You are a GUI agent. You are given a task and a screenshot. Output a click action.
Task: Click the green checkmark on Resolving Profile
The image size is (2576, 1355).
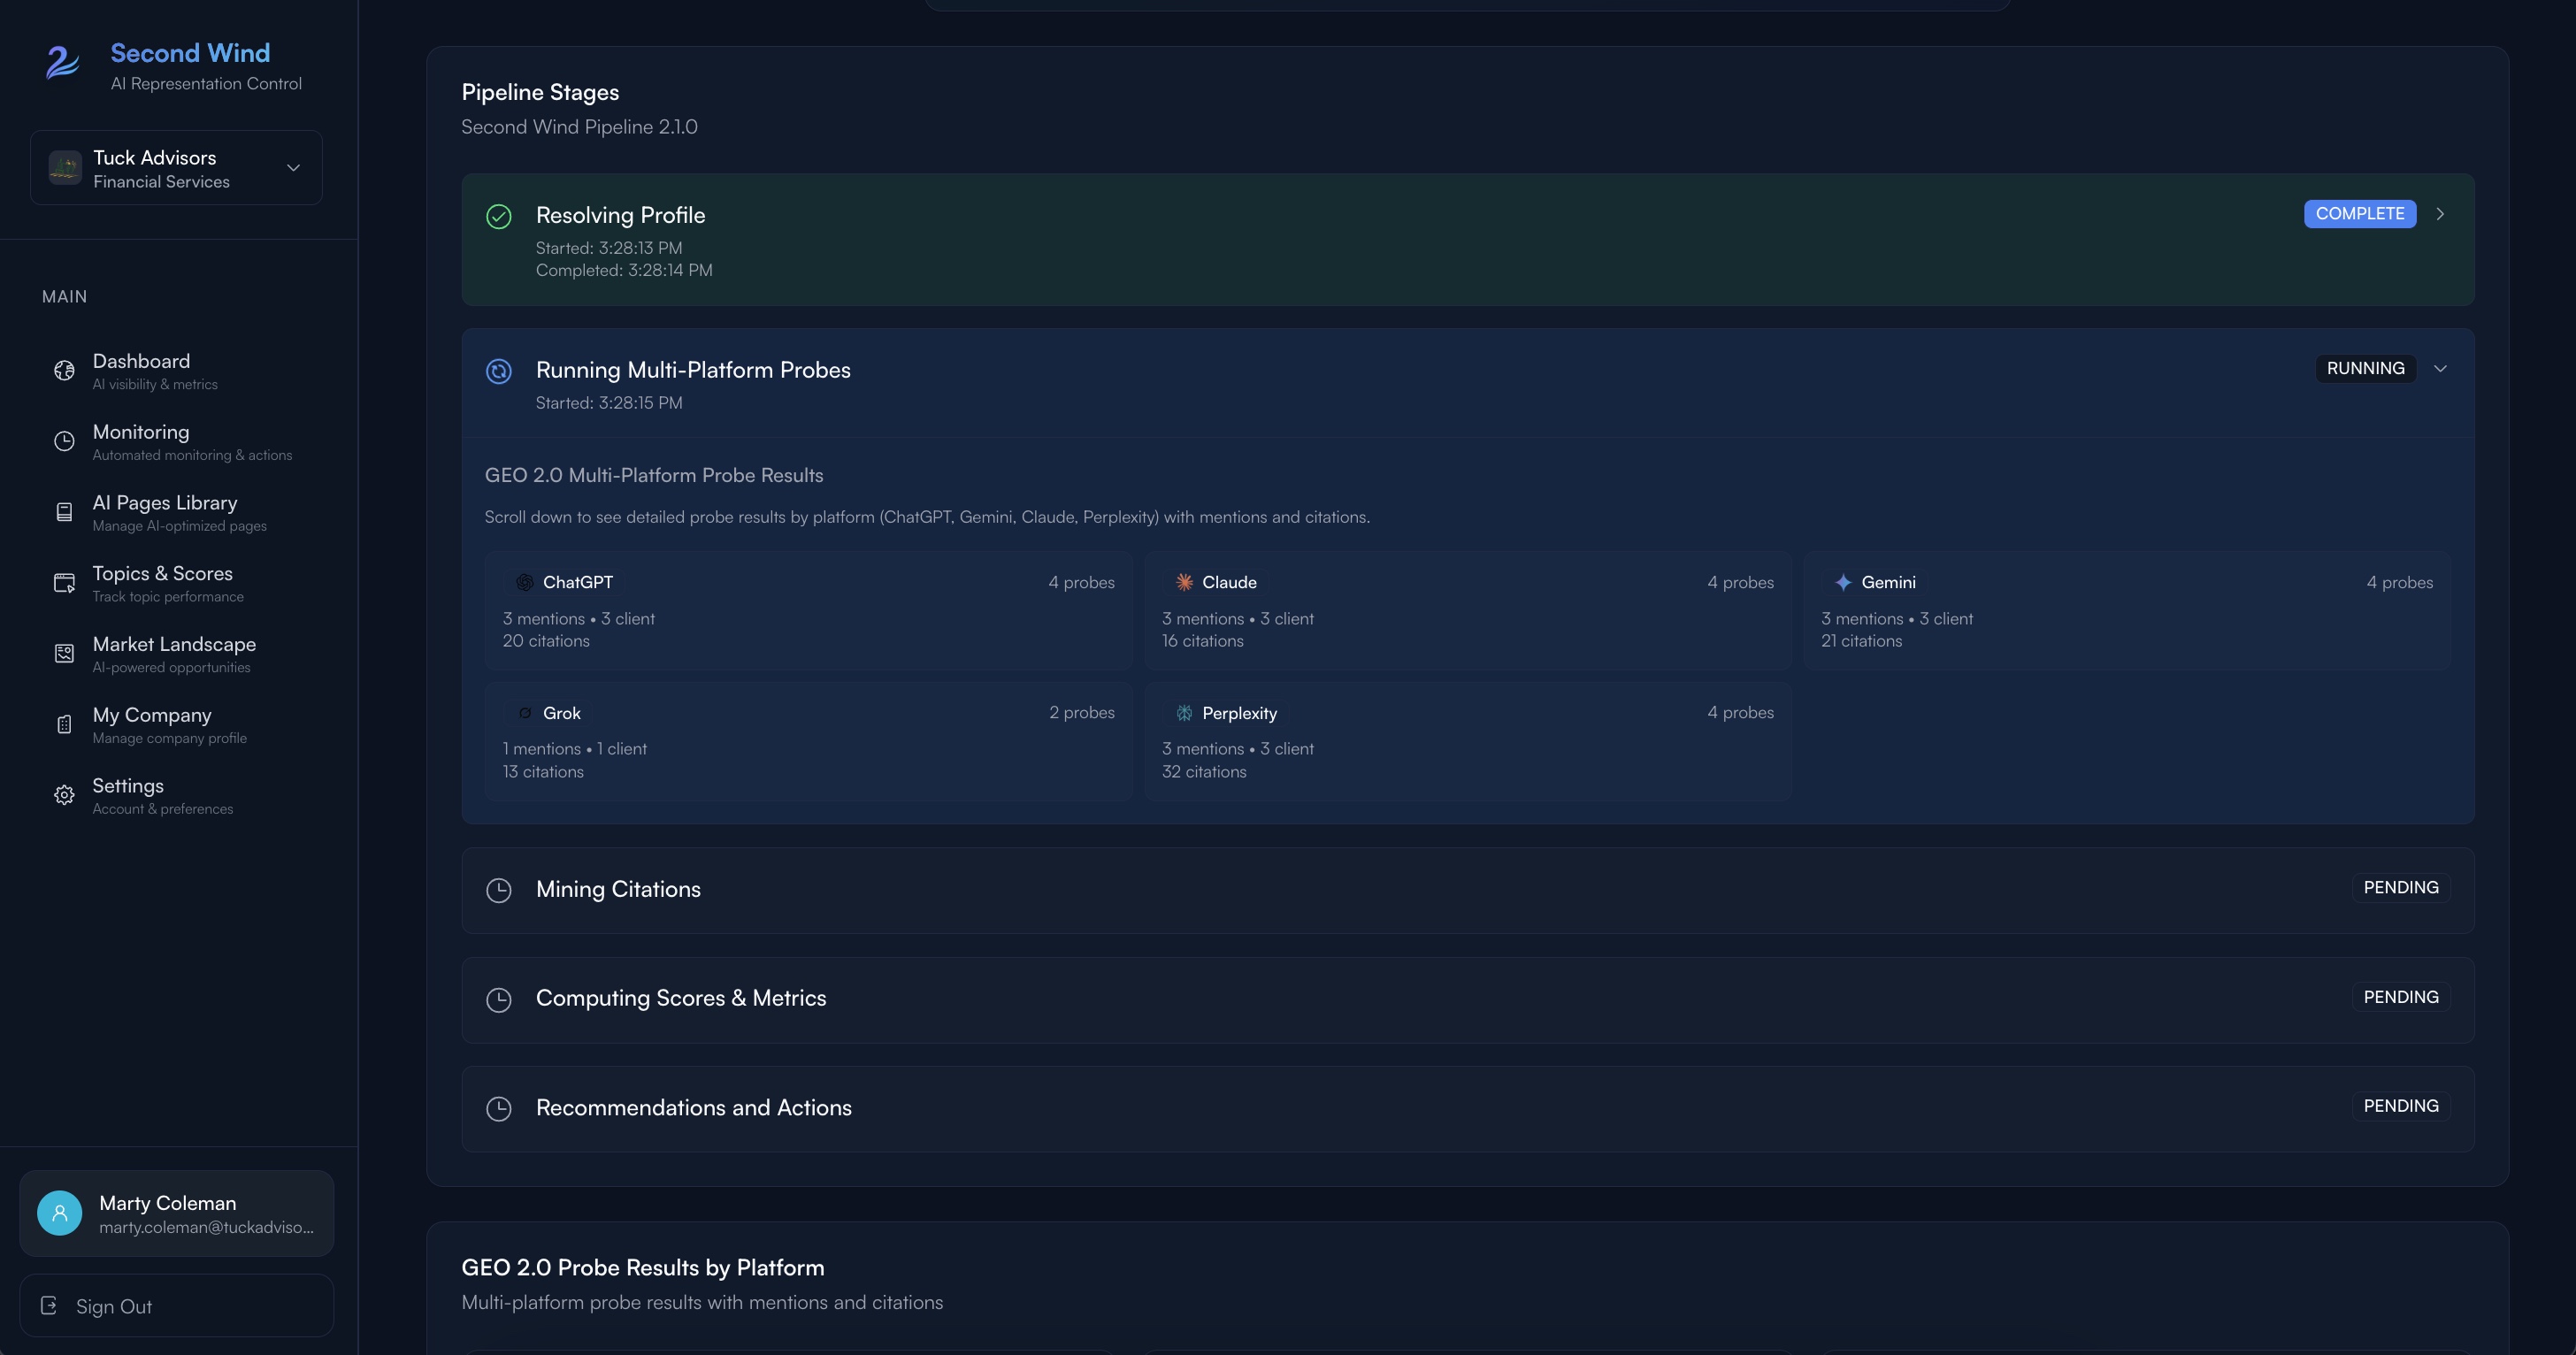click(498, 216)
